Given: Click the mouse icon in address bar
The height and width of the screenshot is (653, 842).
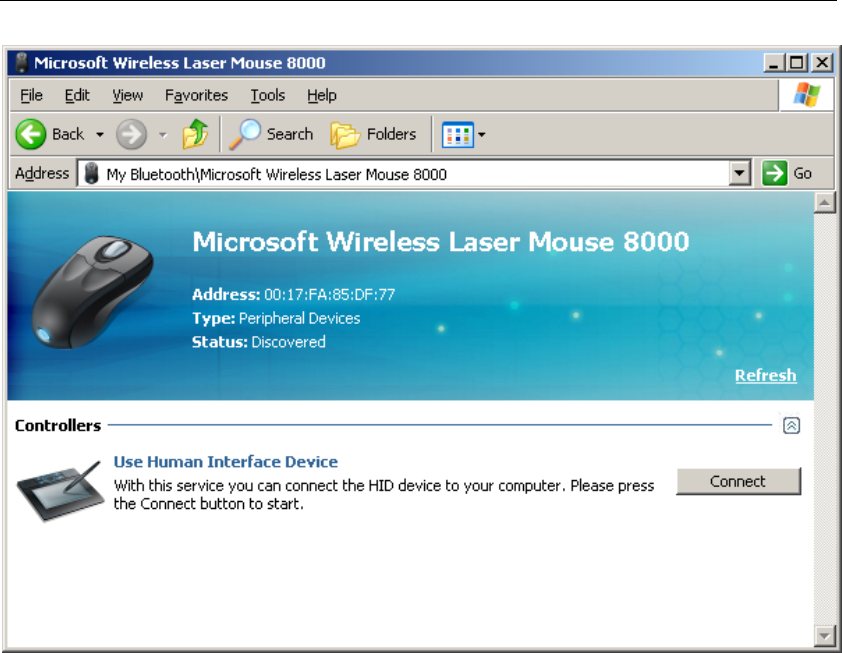Looking at the screenshot, I should point(92,173).
